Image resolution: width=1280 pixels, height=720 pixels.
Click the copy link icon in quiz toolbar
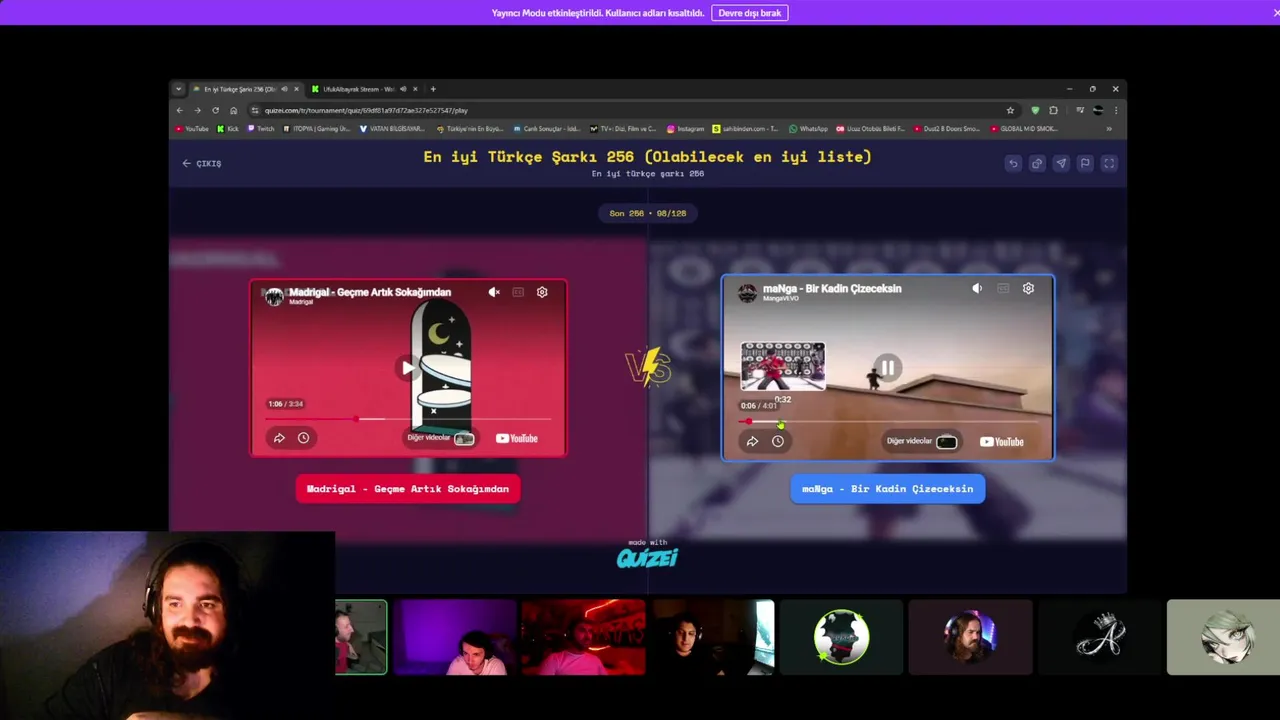(1037, 163)
